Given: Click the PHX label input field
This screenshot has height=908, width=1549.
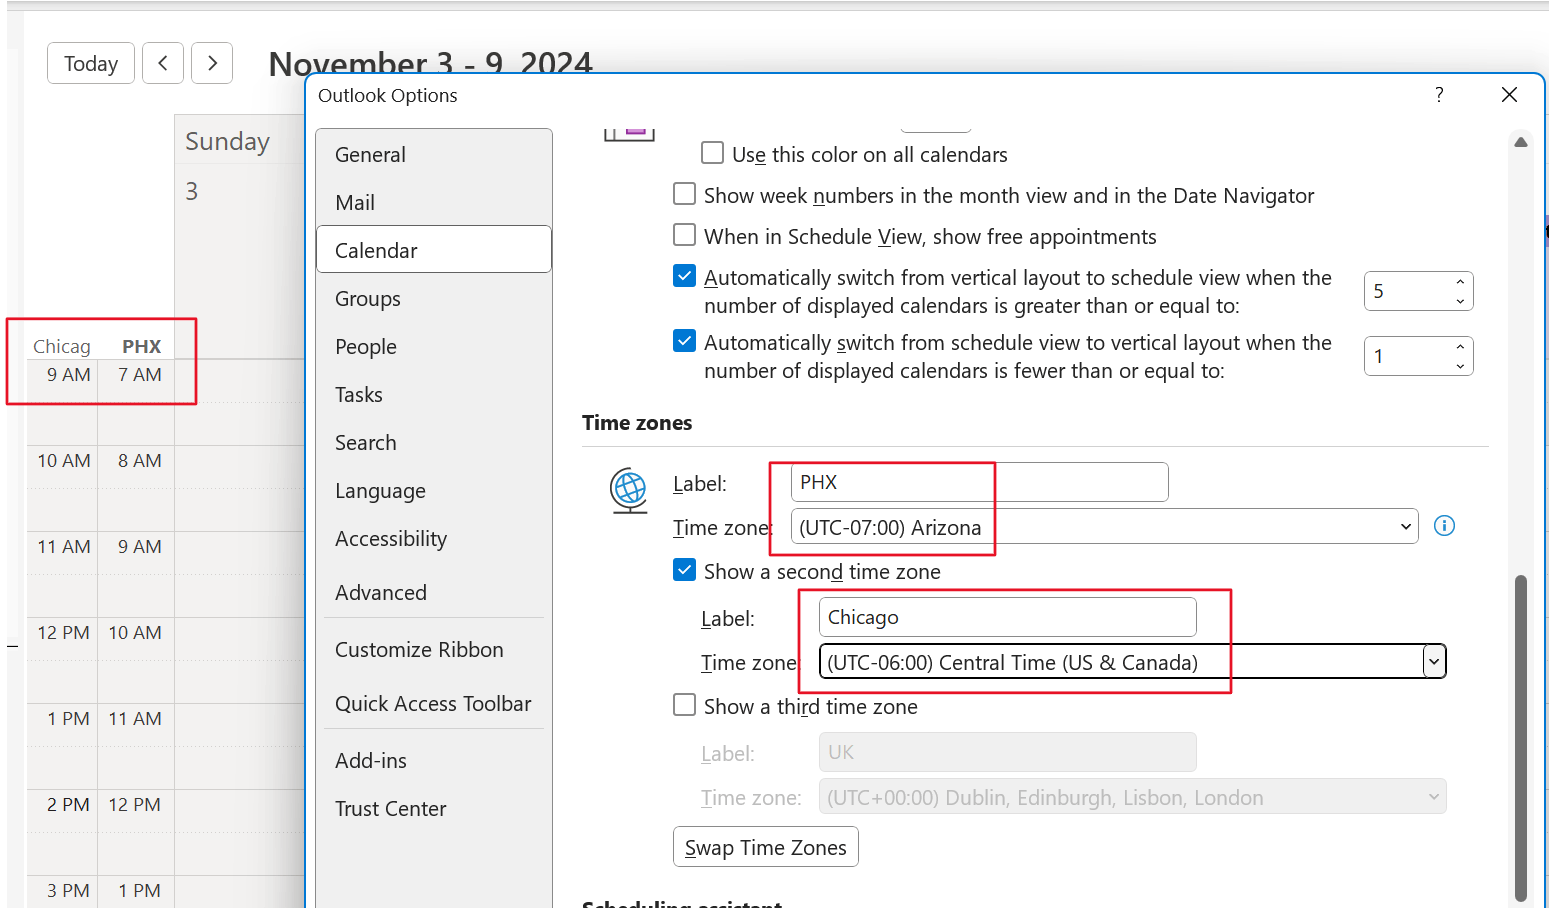Looking at the screenshot, I should pyautogui.click(x=980, y=482).
